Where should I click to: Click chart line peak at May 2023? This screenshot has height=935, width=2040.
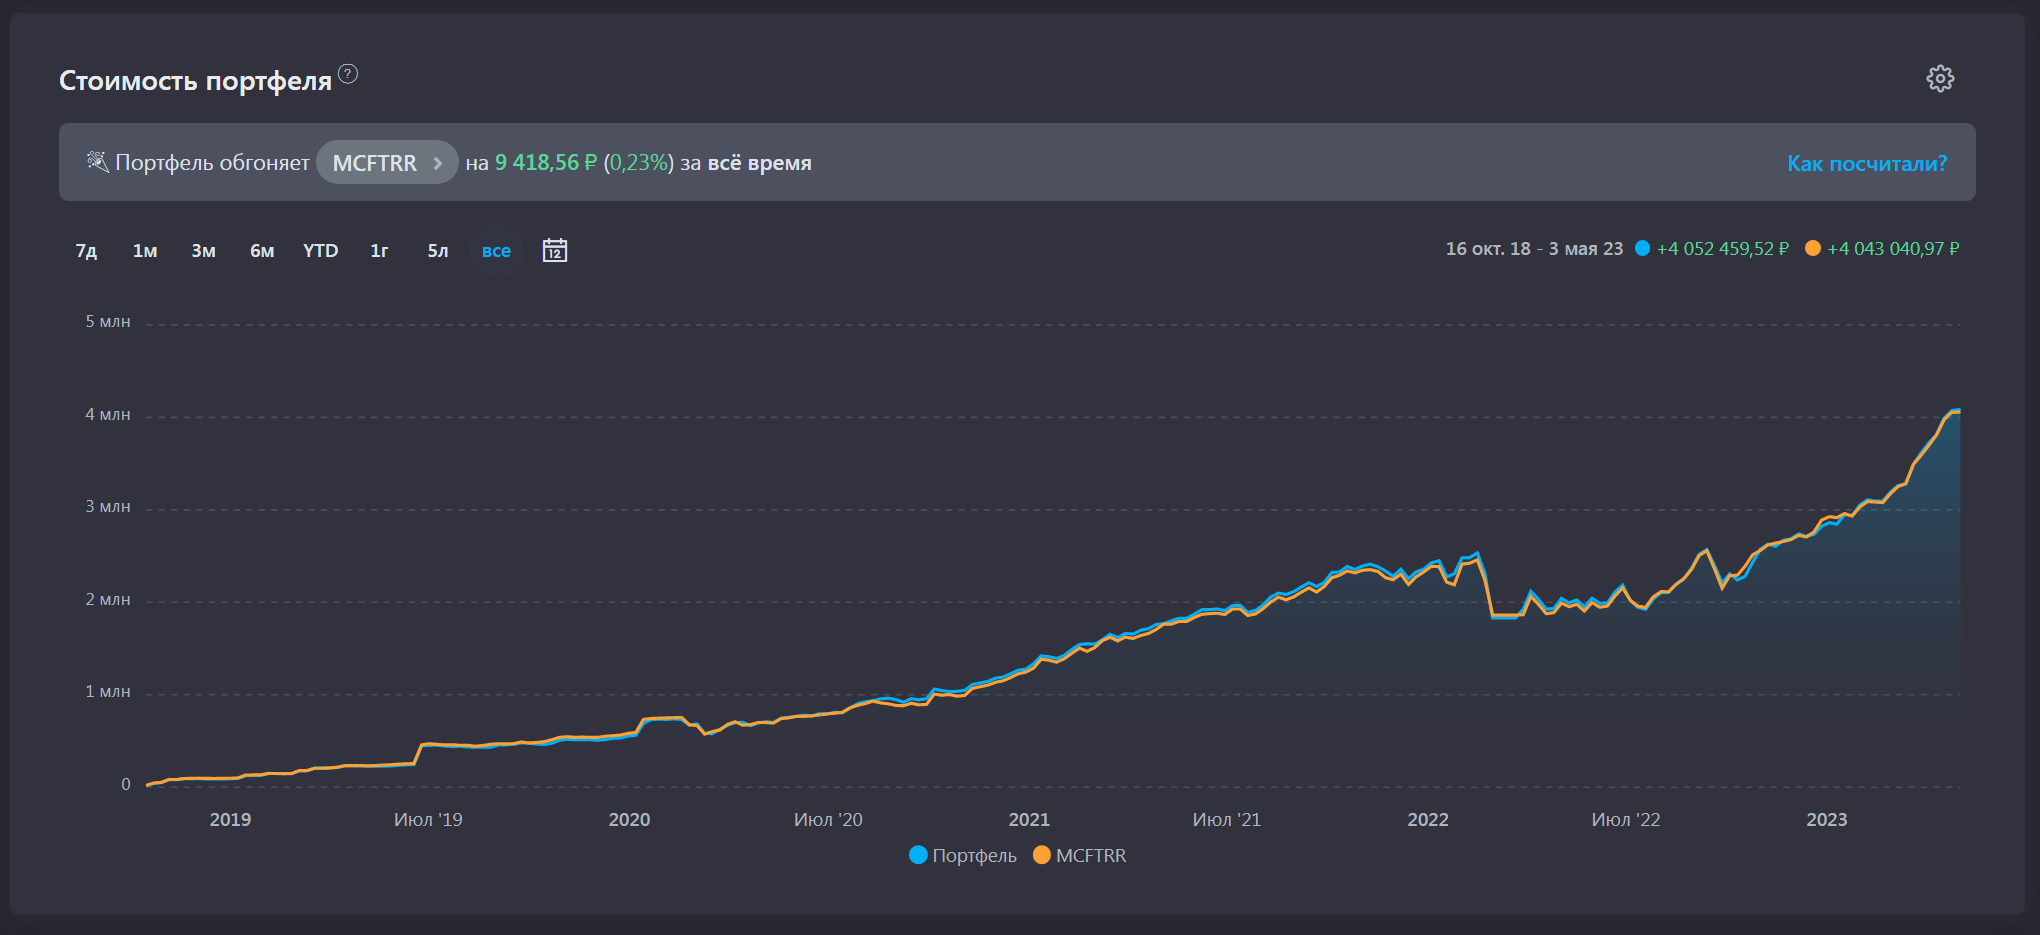[x=1956, y=411]
